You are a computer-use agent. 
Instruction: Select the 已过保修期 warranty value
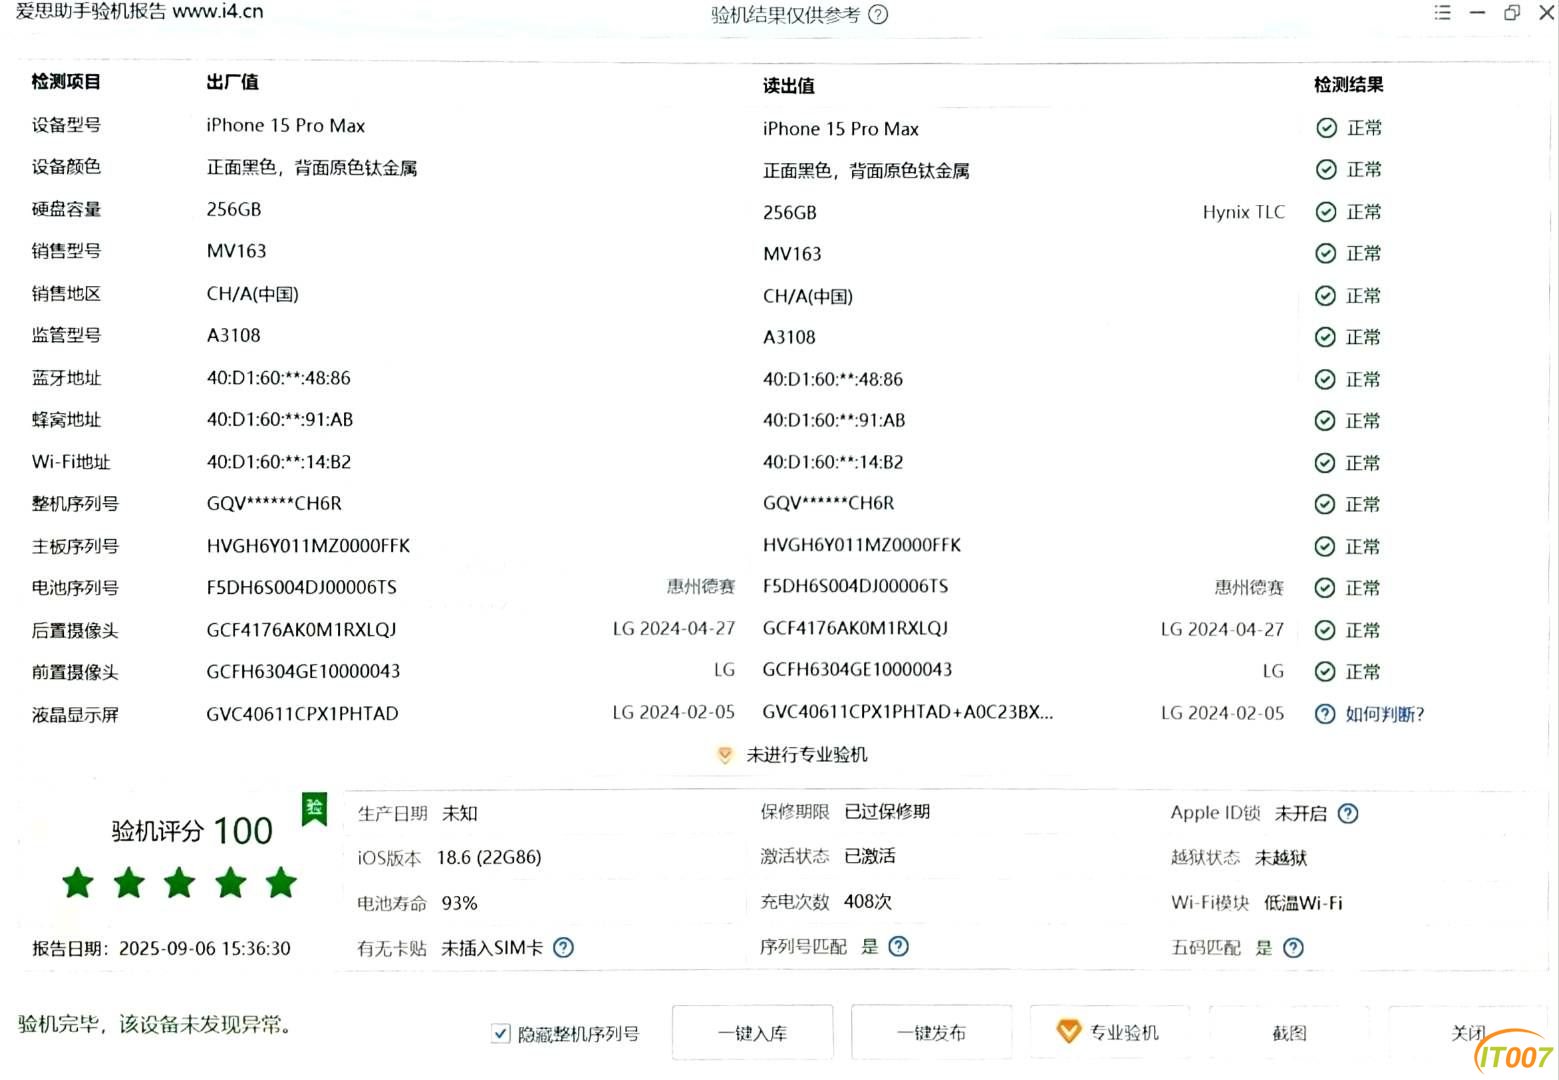tap(887, 812)
